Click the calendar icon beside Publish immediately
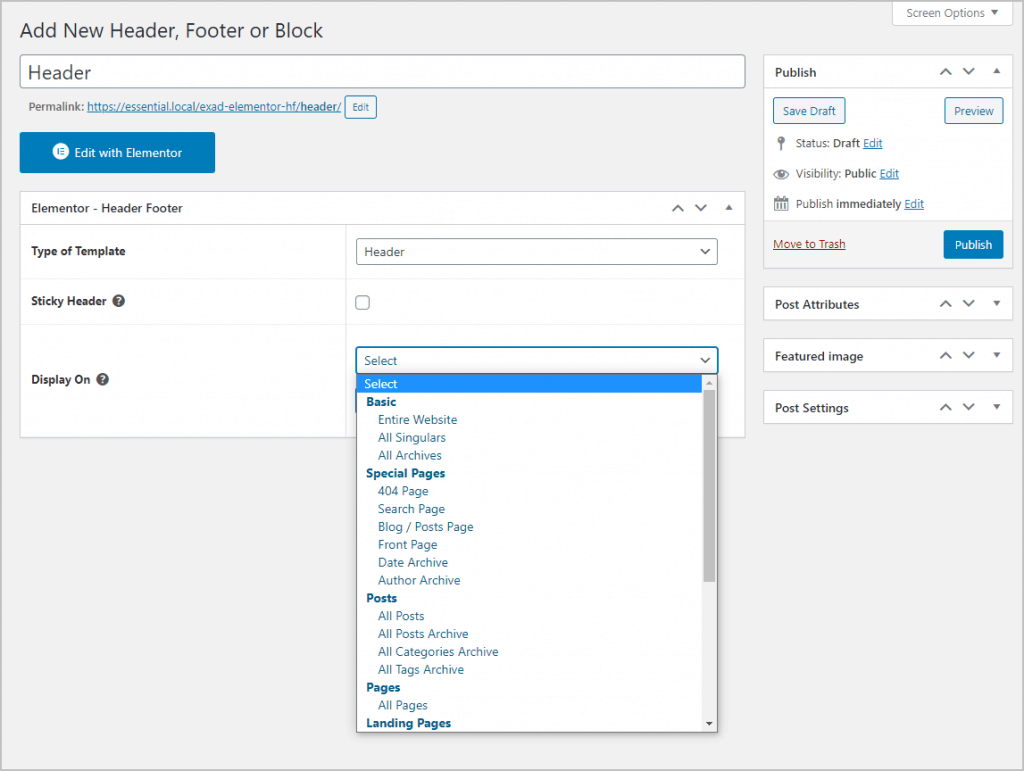 [x=781, y=204]
